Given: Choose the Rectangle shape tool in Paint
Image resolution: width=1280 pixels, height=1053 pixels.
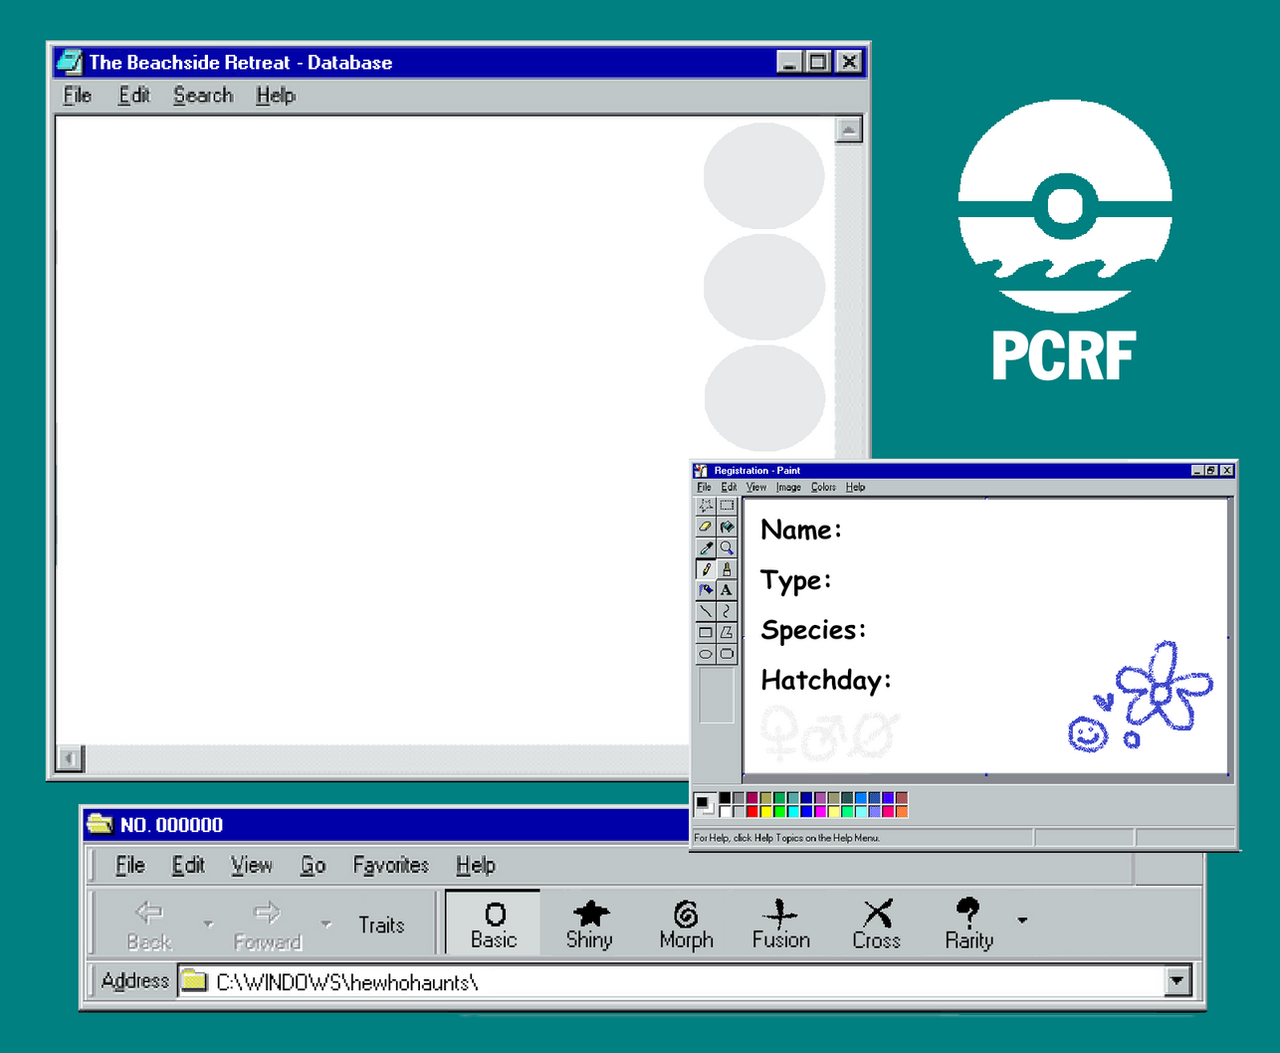Looking at the screenshot, I should pos(706,632).
